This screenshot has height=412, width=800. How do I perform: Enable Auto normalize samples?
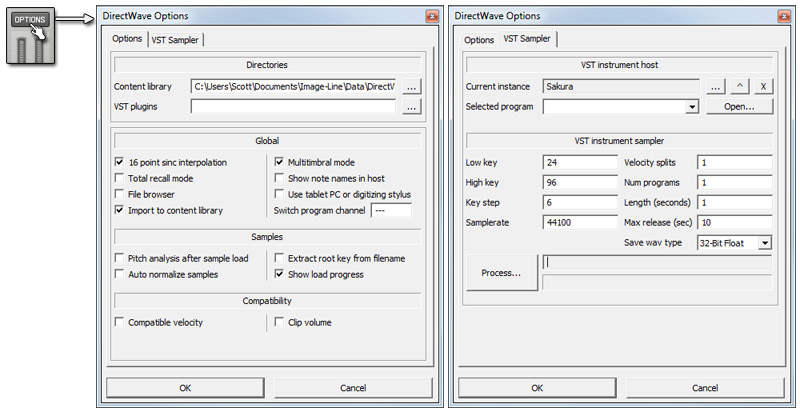click(x=120, y=274)
